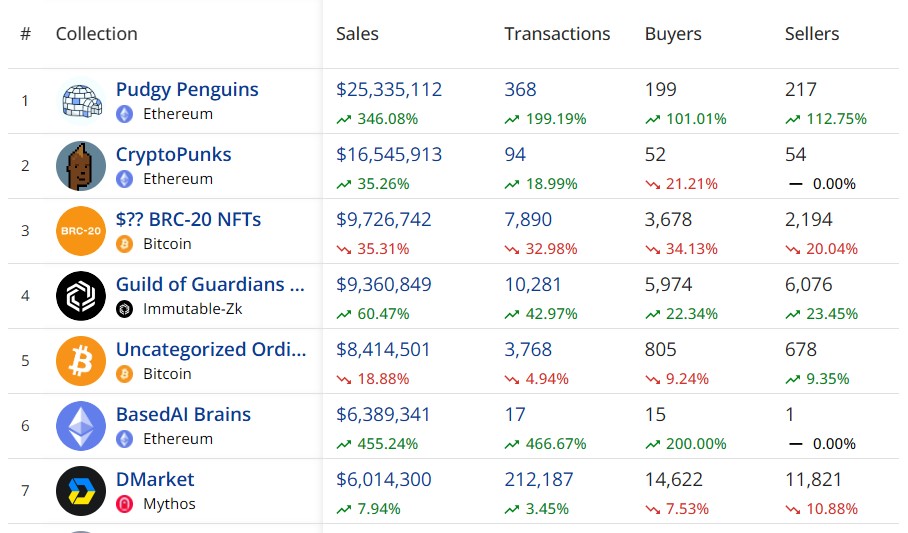Sort table by Buyers column header

tap(673, 34)
